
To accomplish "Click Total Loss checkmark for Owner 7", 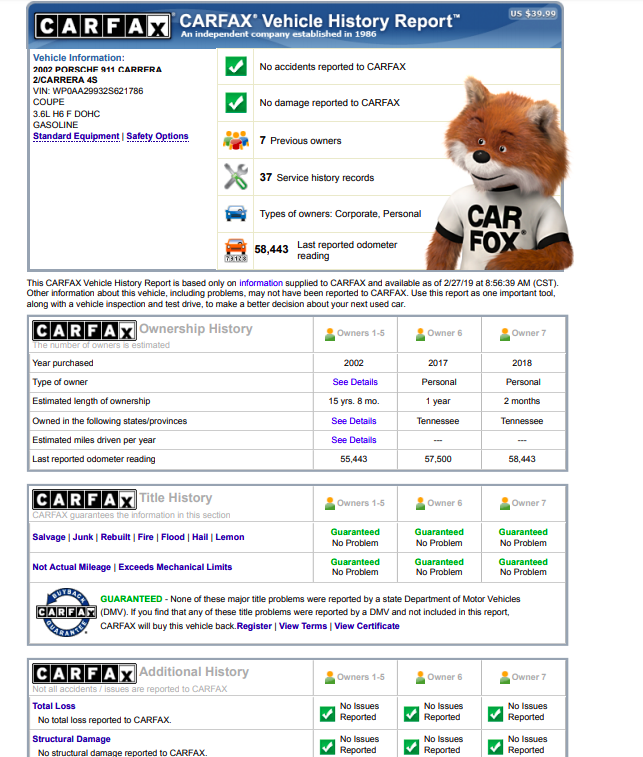I will 495,714.
